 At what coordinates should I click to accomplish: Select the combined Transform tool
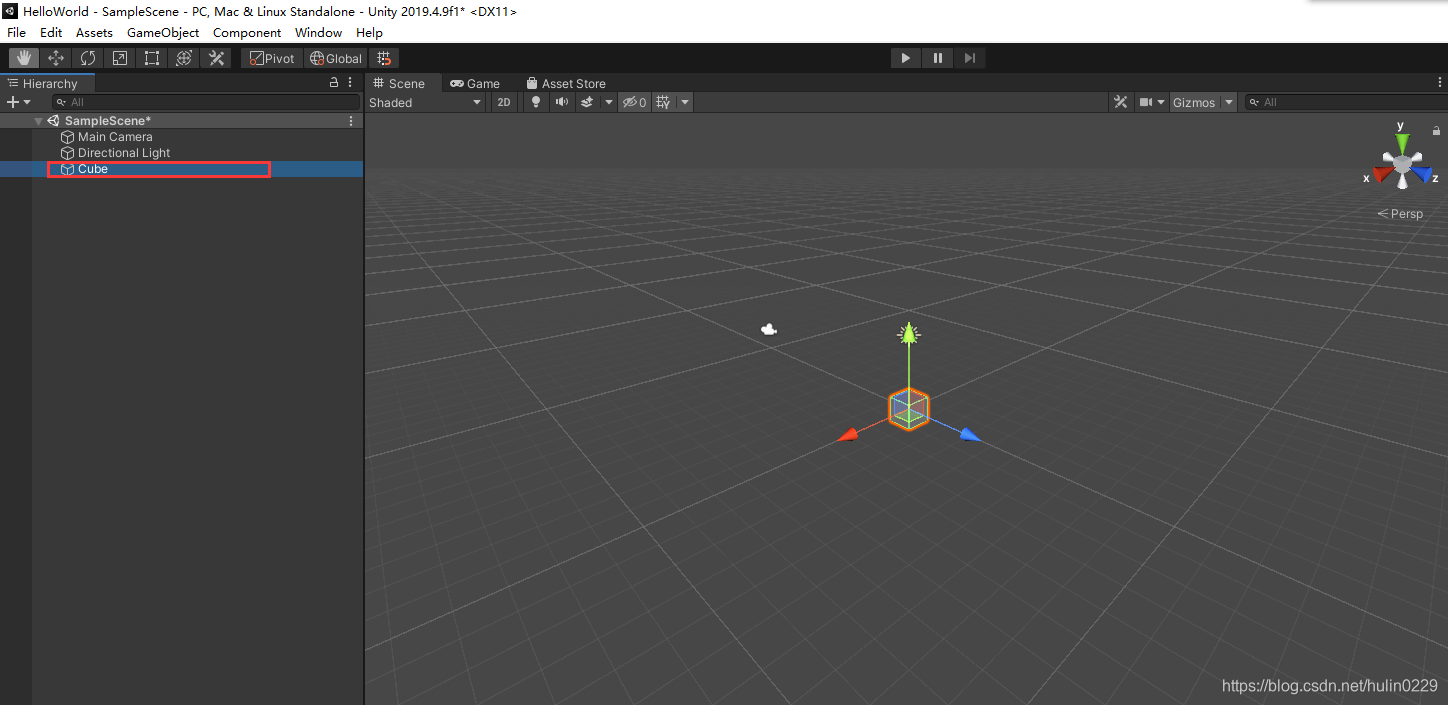[184, 58]
